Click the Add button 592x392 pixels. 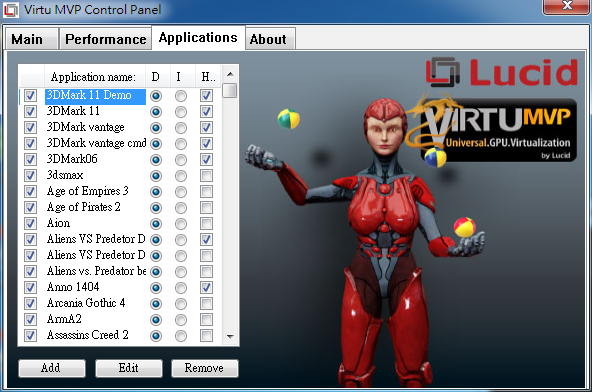pos(52,368)
